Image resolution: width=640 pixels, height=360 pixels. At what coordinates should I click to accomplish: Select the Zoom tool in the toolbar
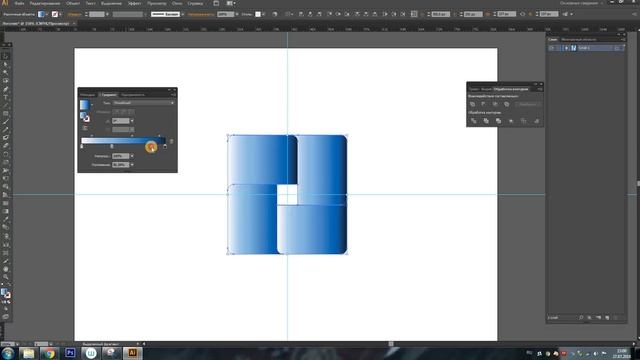coord(6,277)
